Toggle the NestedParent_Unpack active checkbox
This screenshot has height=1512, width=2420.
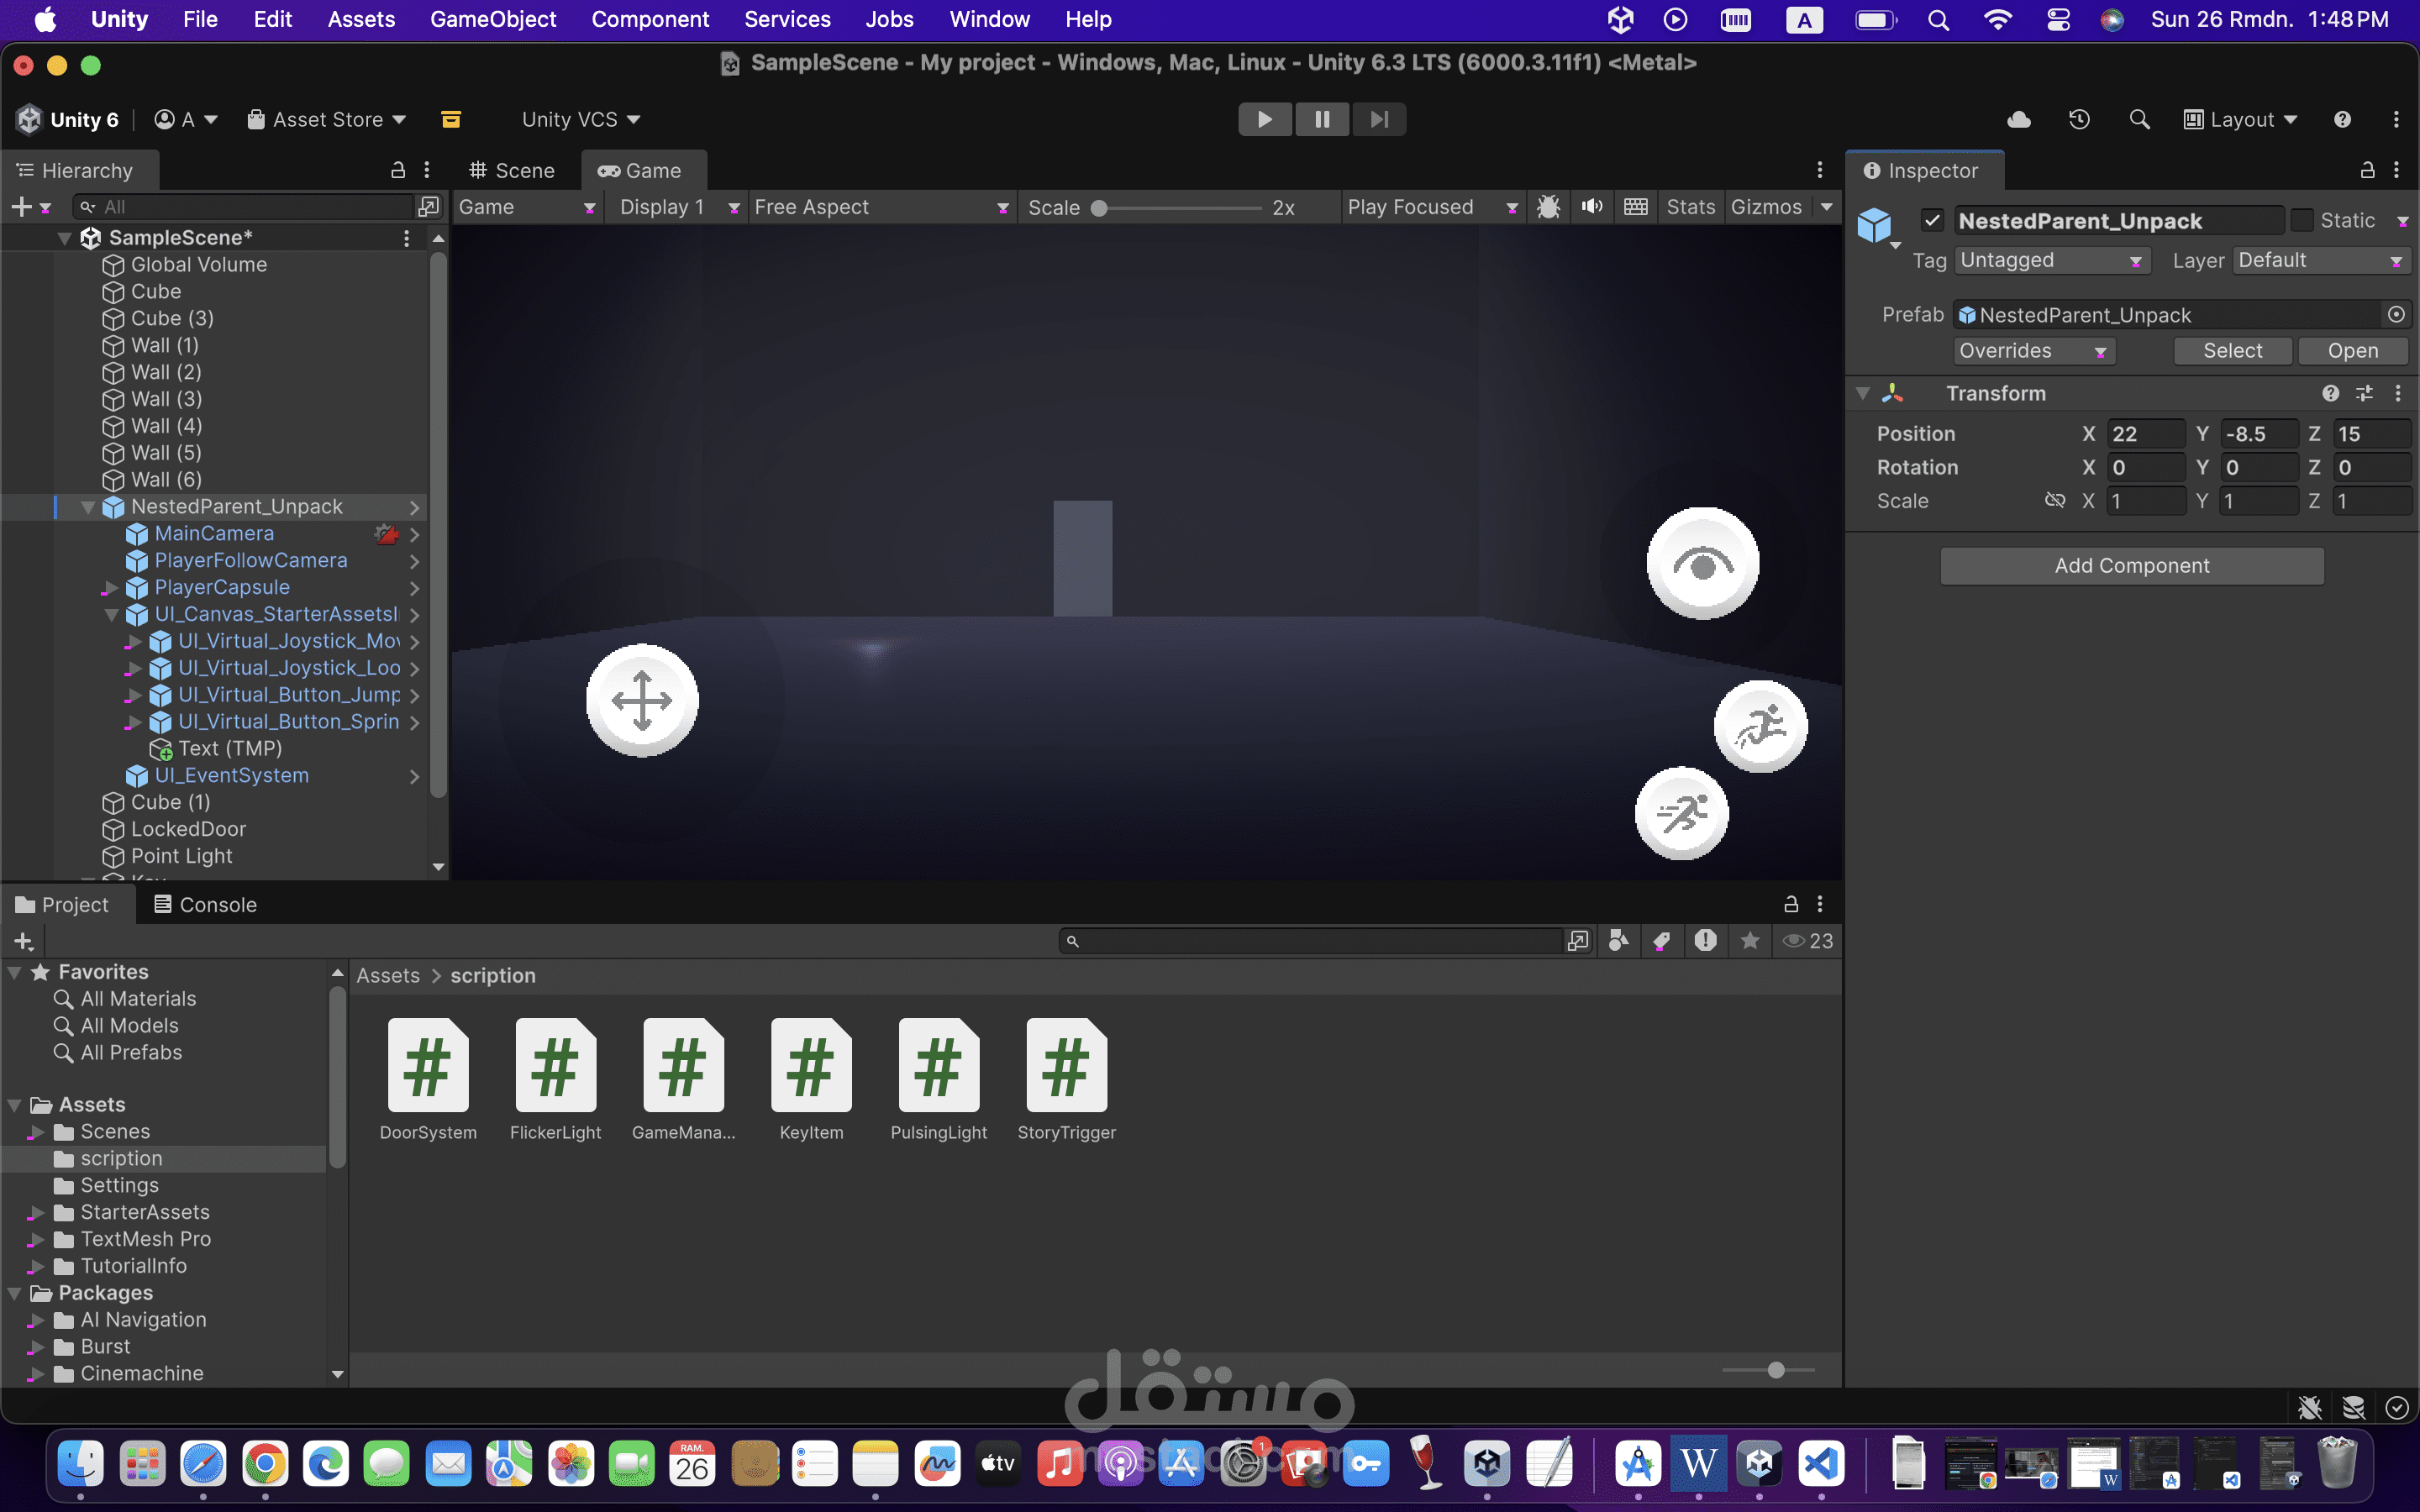[1932, 220]
